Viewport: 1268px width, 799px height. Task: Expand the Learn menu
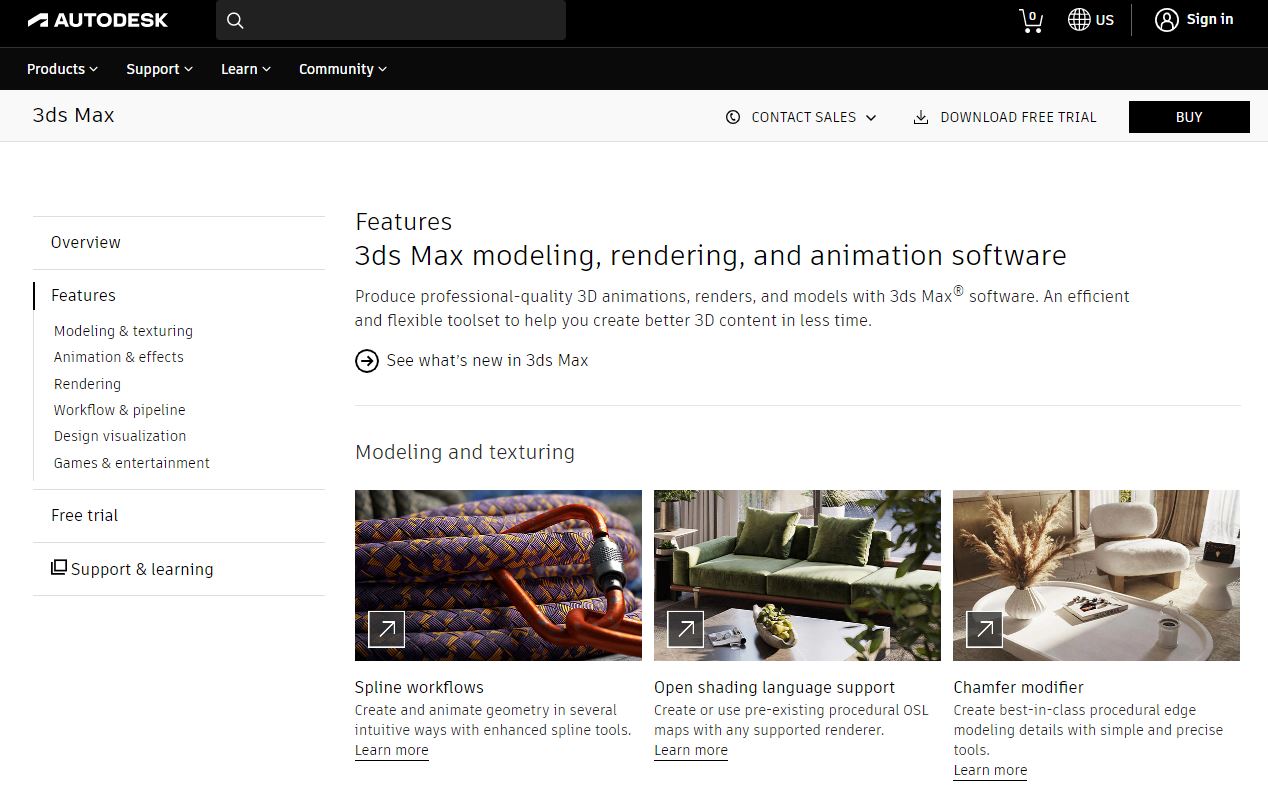(246, 69)
